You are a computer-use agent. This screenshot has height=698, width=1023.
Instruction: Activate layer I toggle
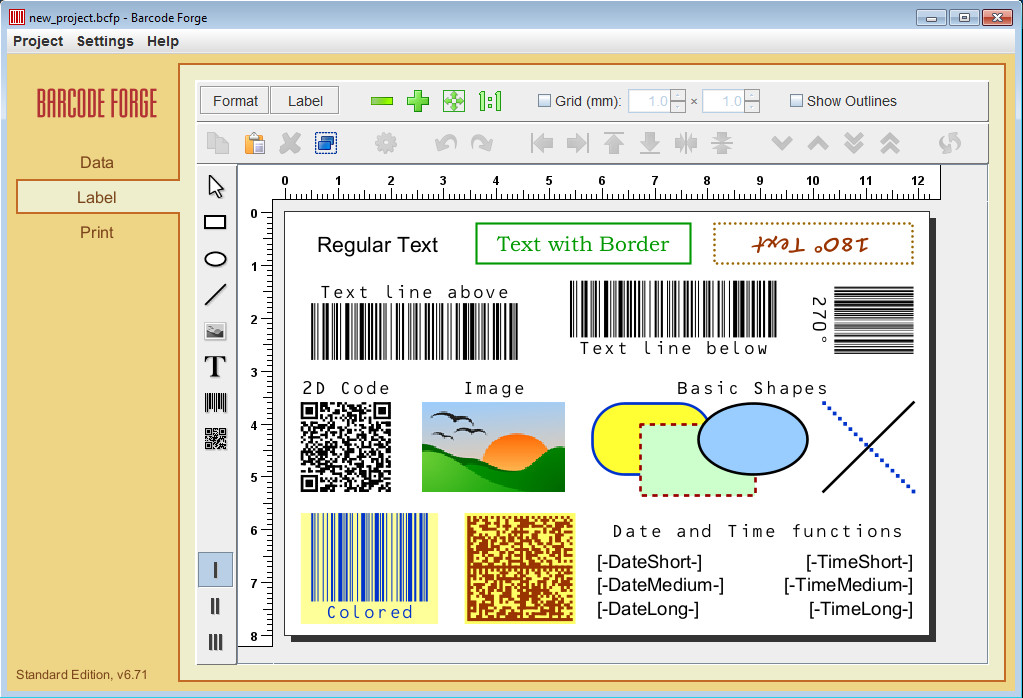215,570
